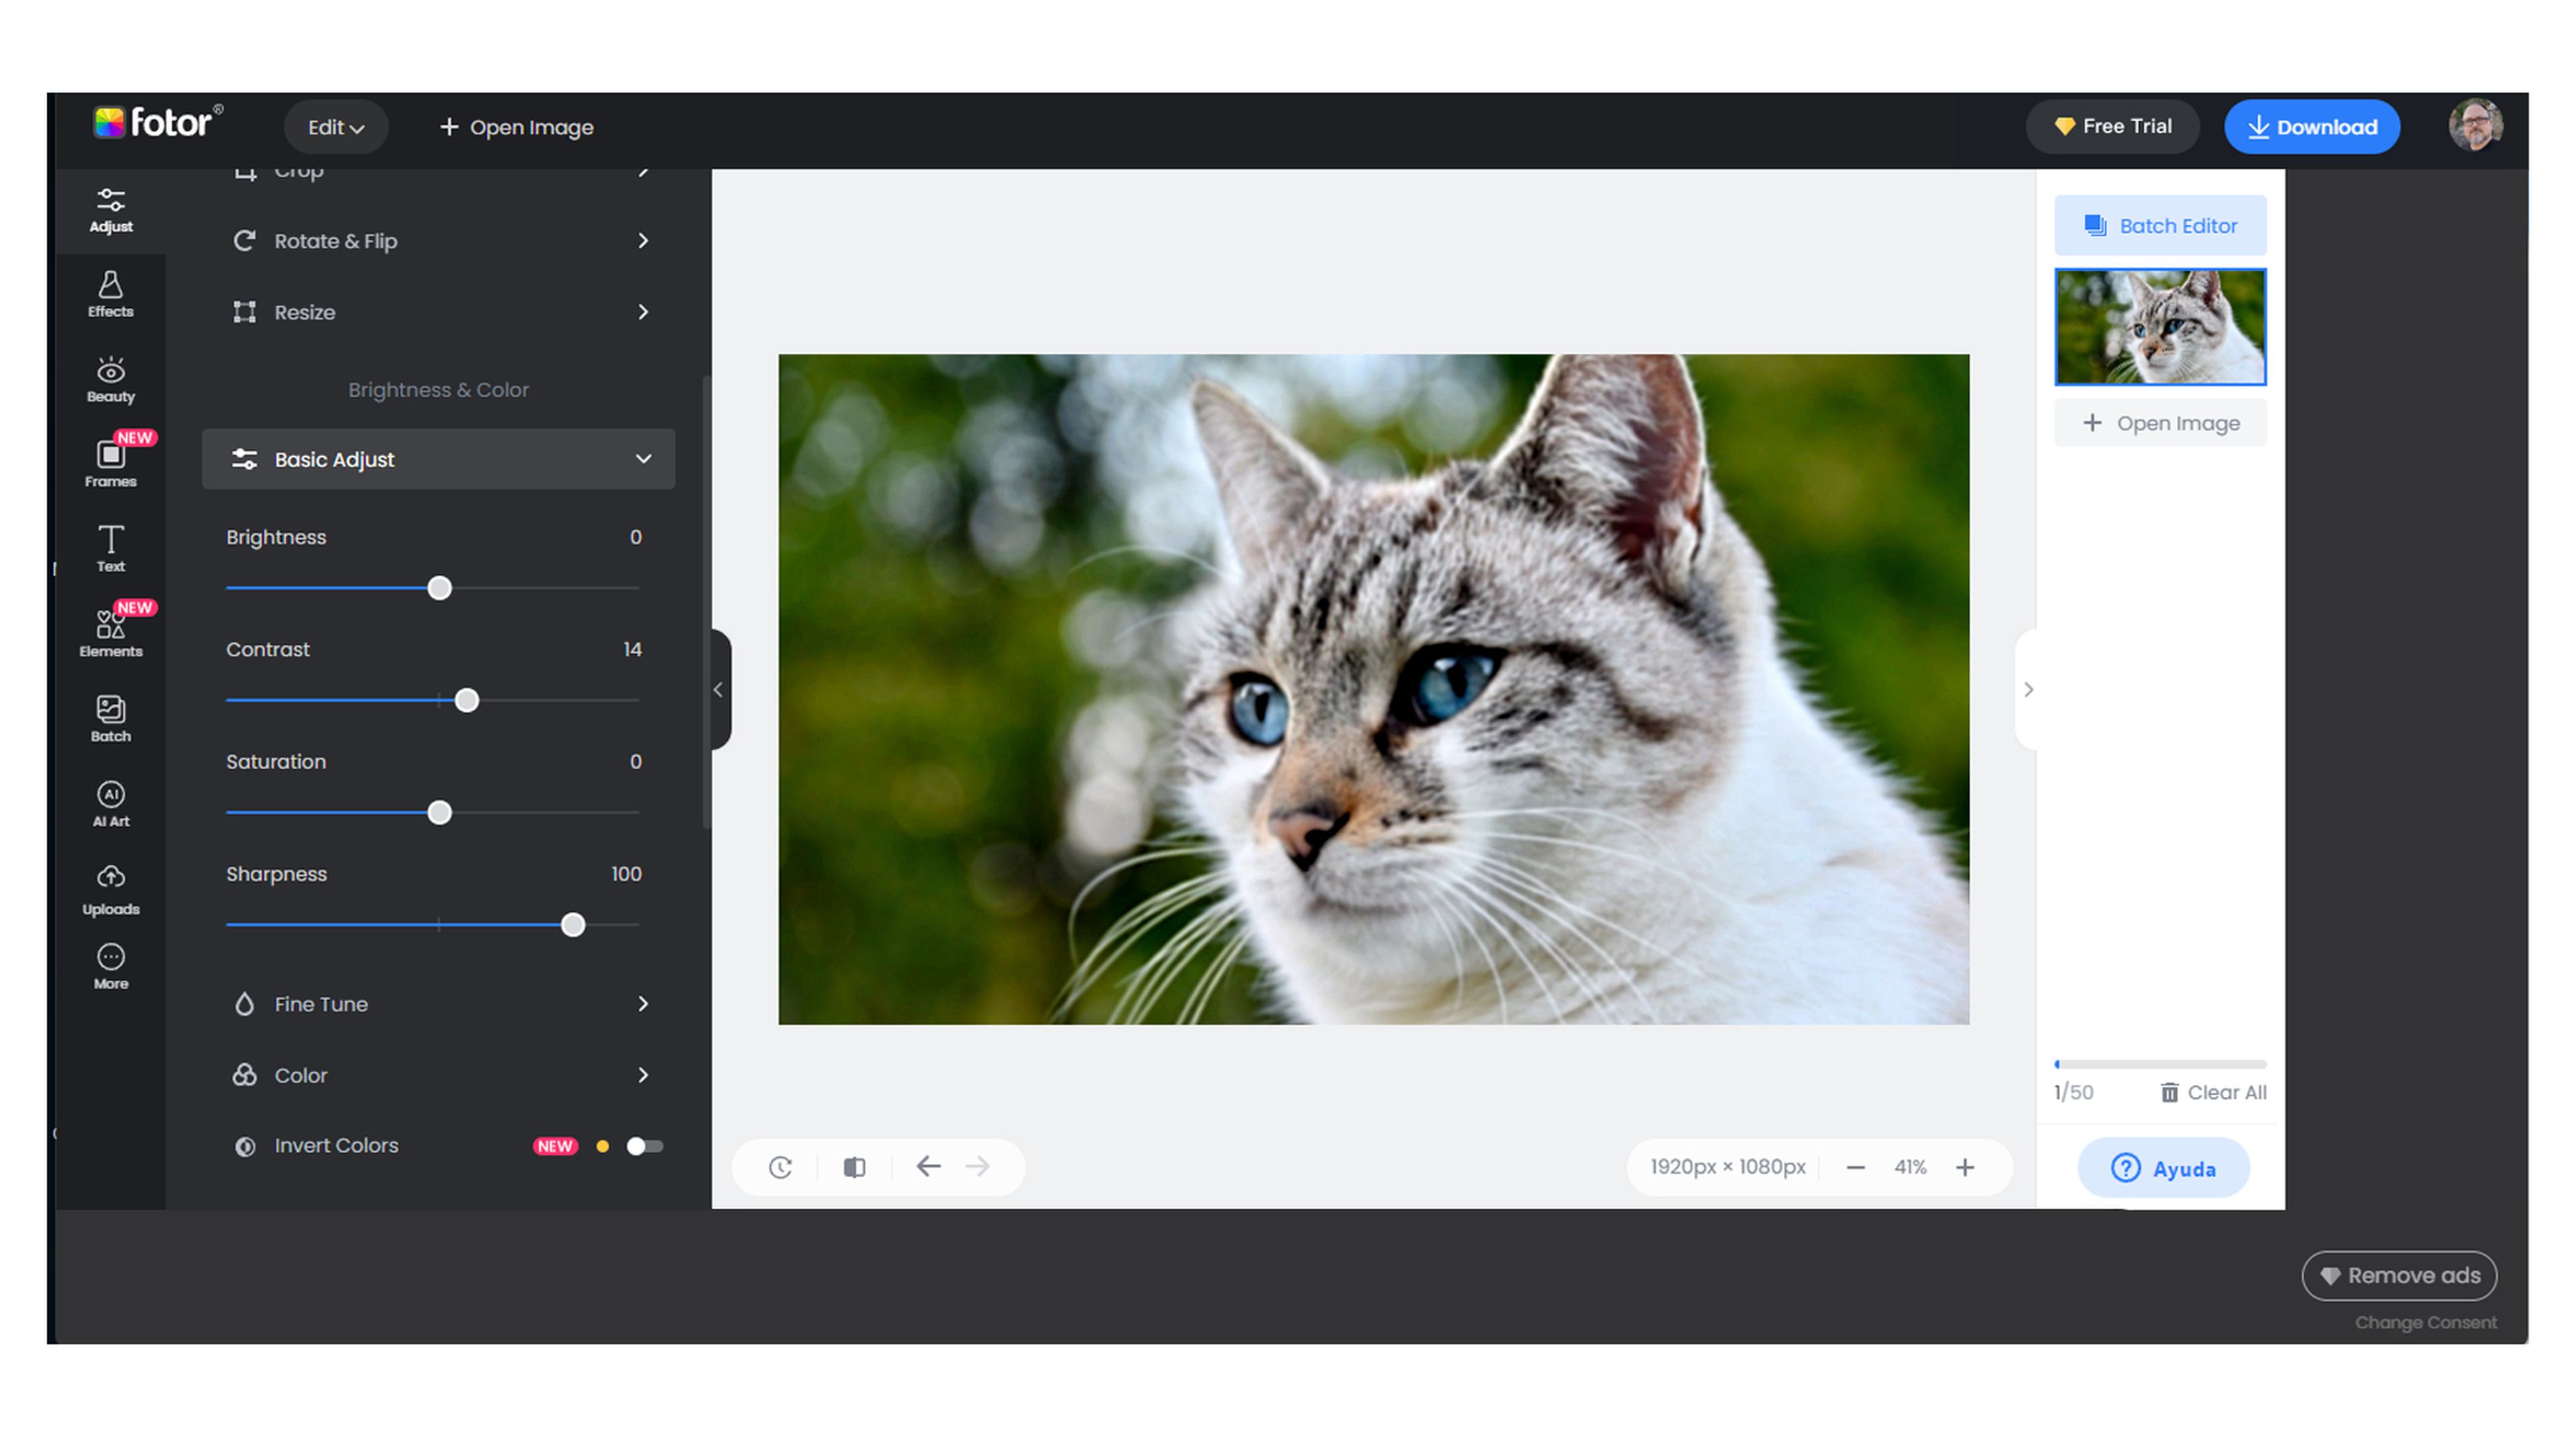Click the Download button
The image size is (2576, 1449).
tap(2311, 126)
